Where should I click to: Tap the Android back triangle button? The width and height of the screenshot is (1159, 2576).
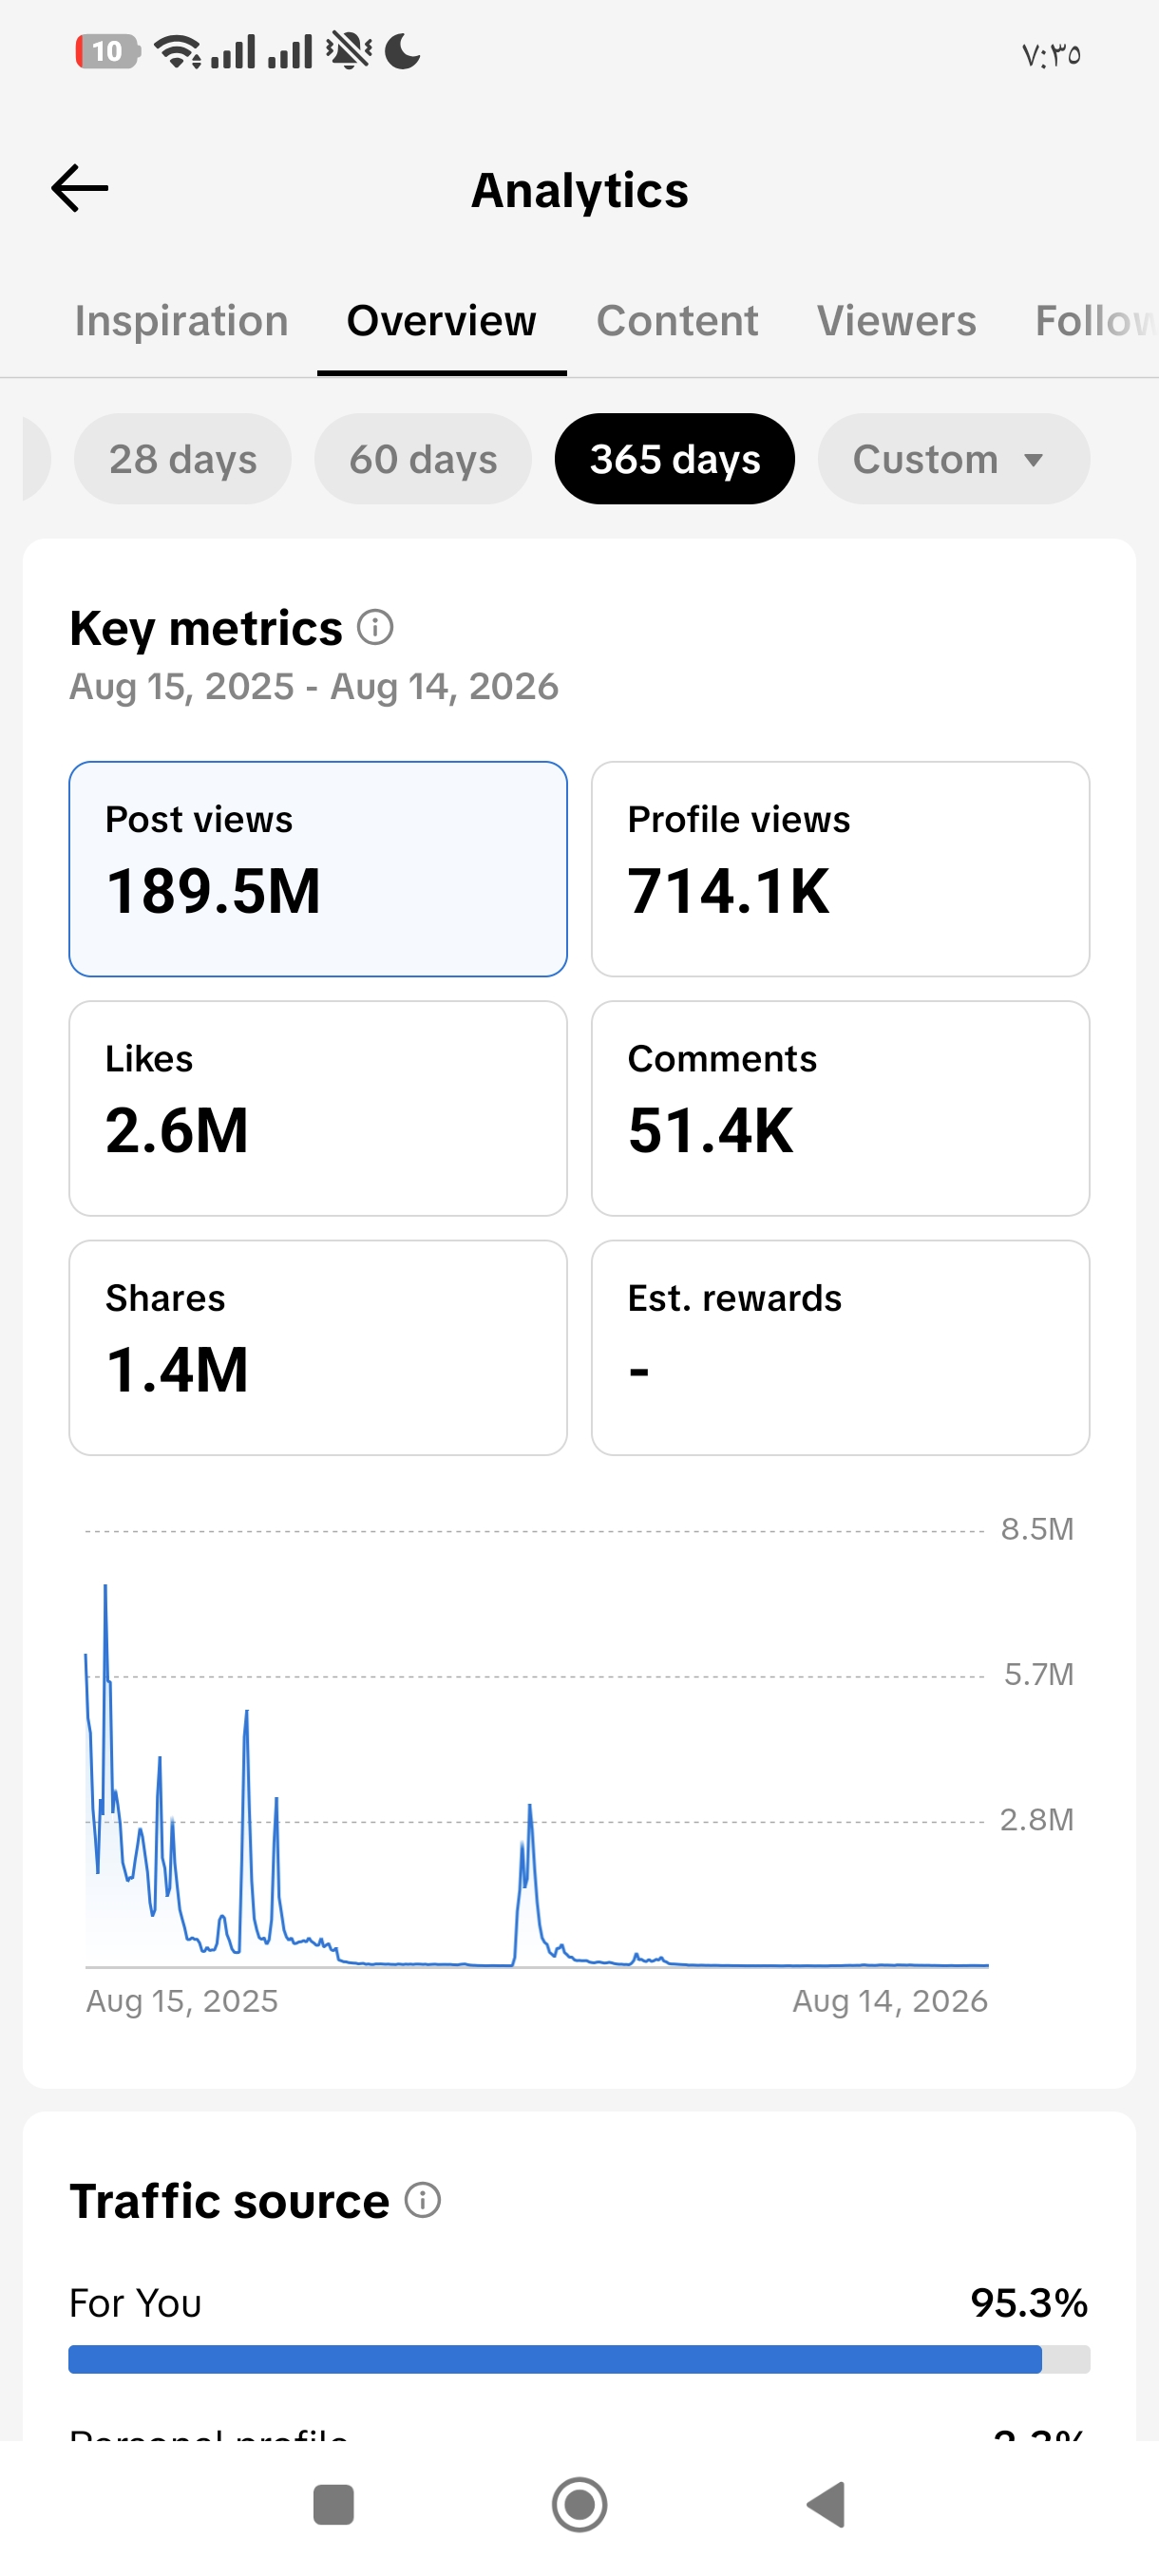click(x=826, y=2504)
